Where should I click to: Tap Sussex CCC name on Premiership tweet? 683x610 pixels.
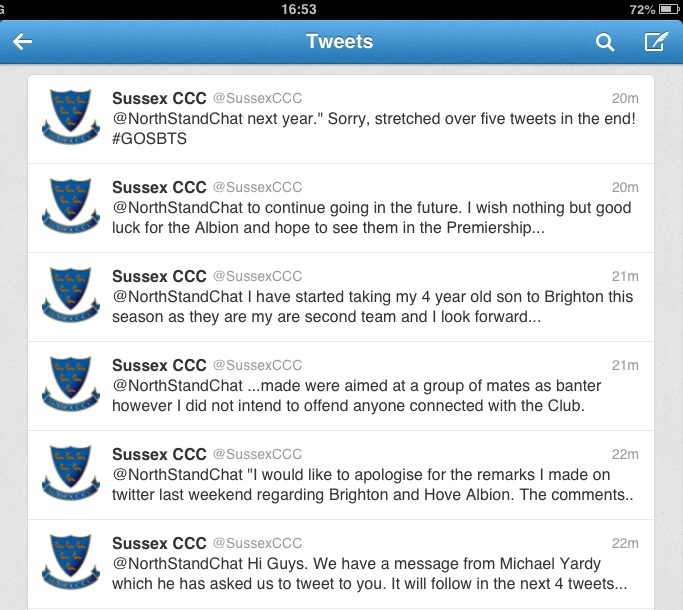(x=159, y=187)
